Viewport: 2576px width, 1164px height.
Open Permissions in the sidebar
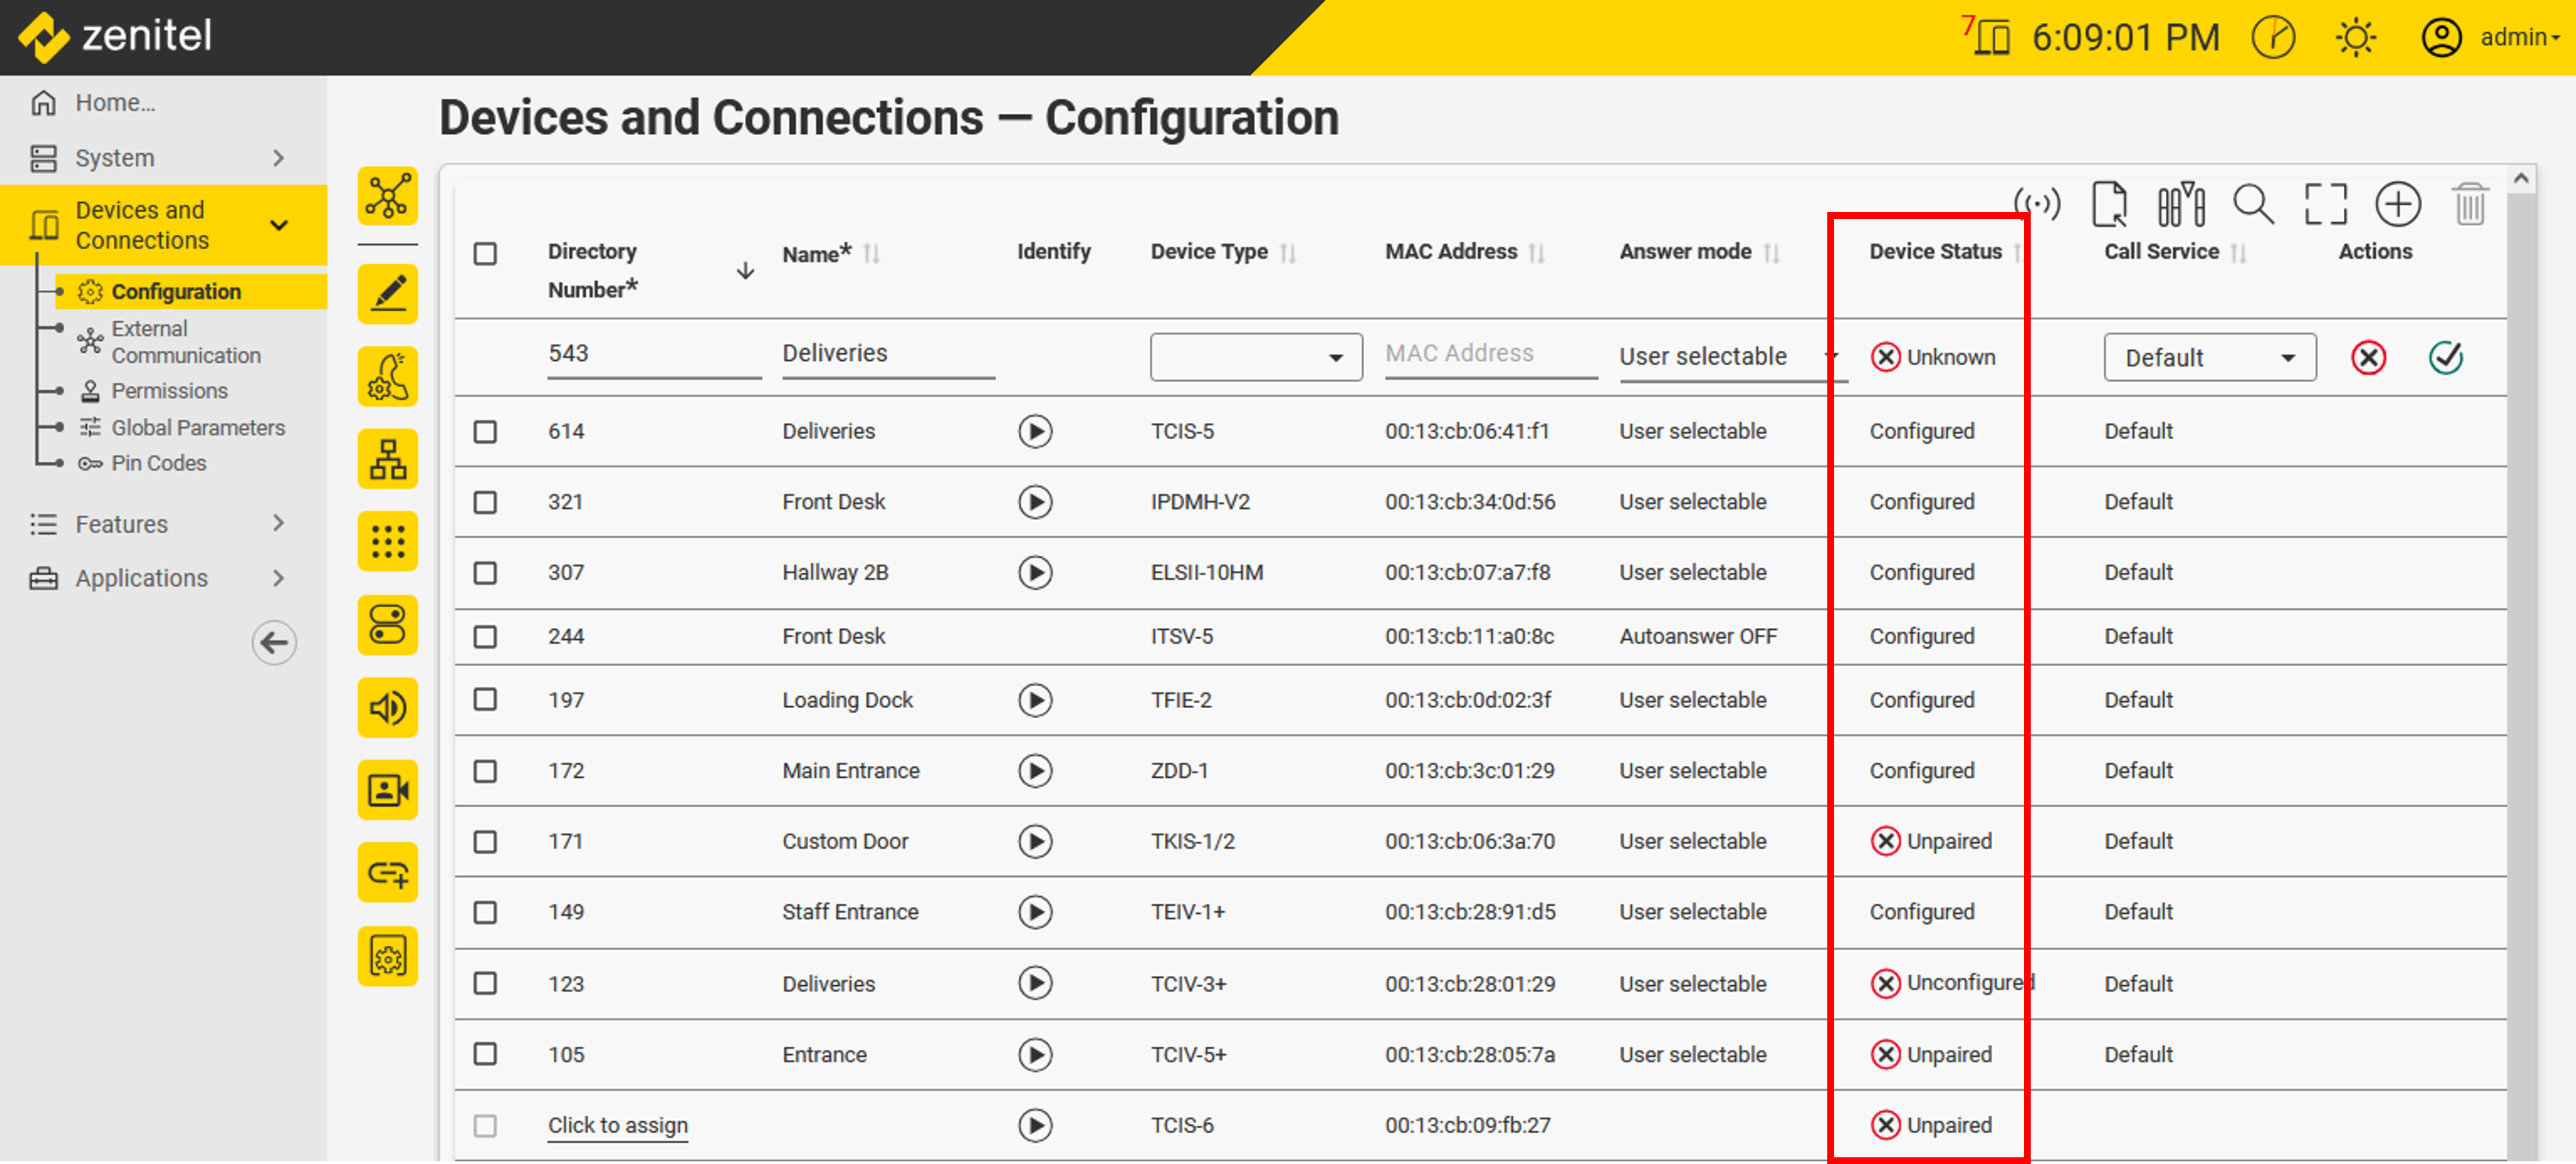pos(169,391)
